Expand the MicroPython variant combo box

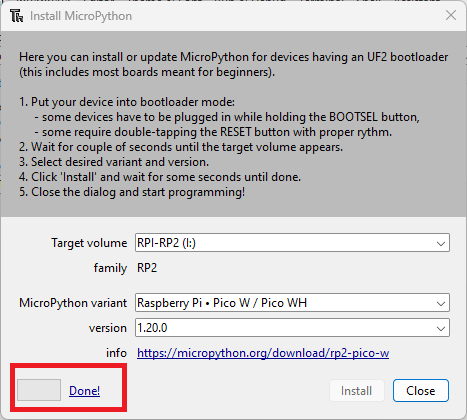click(x=292, y=303)
